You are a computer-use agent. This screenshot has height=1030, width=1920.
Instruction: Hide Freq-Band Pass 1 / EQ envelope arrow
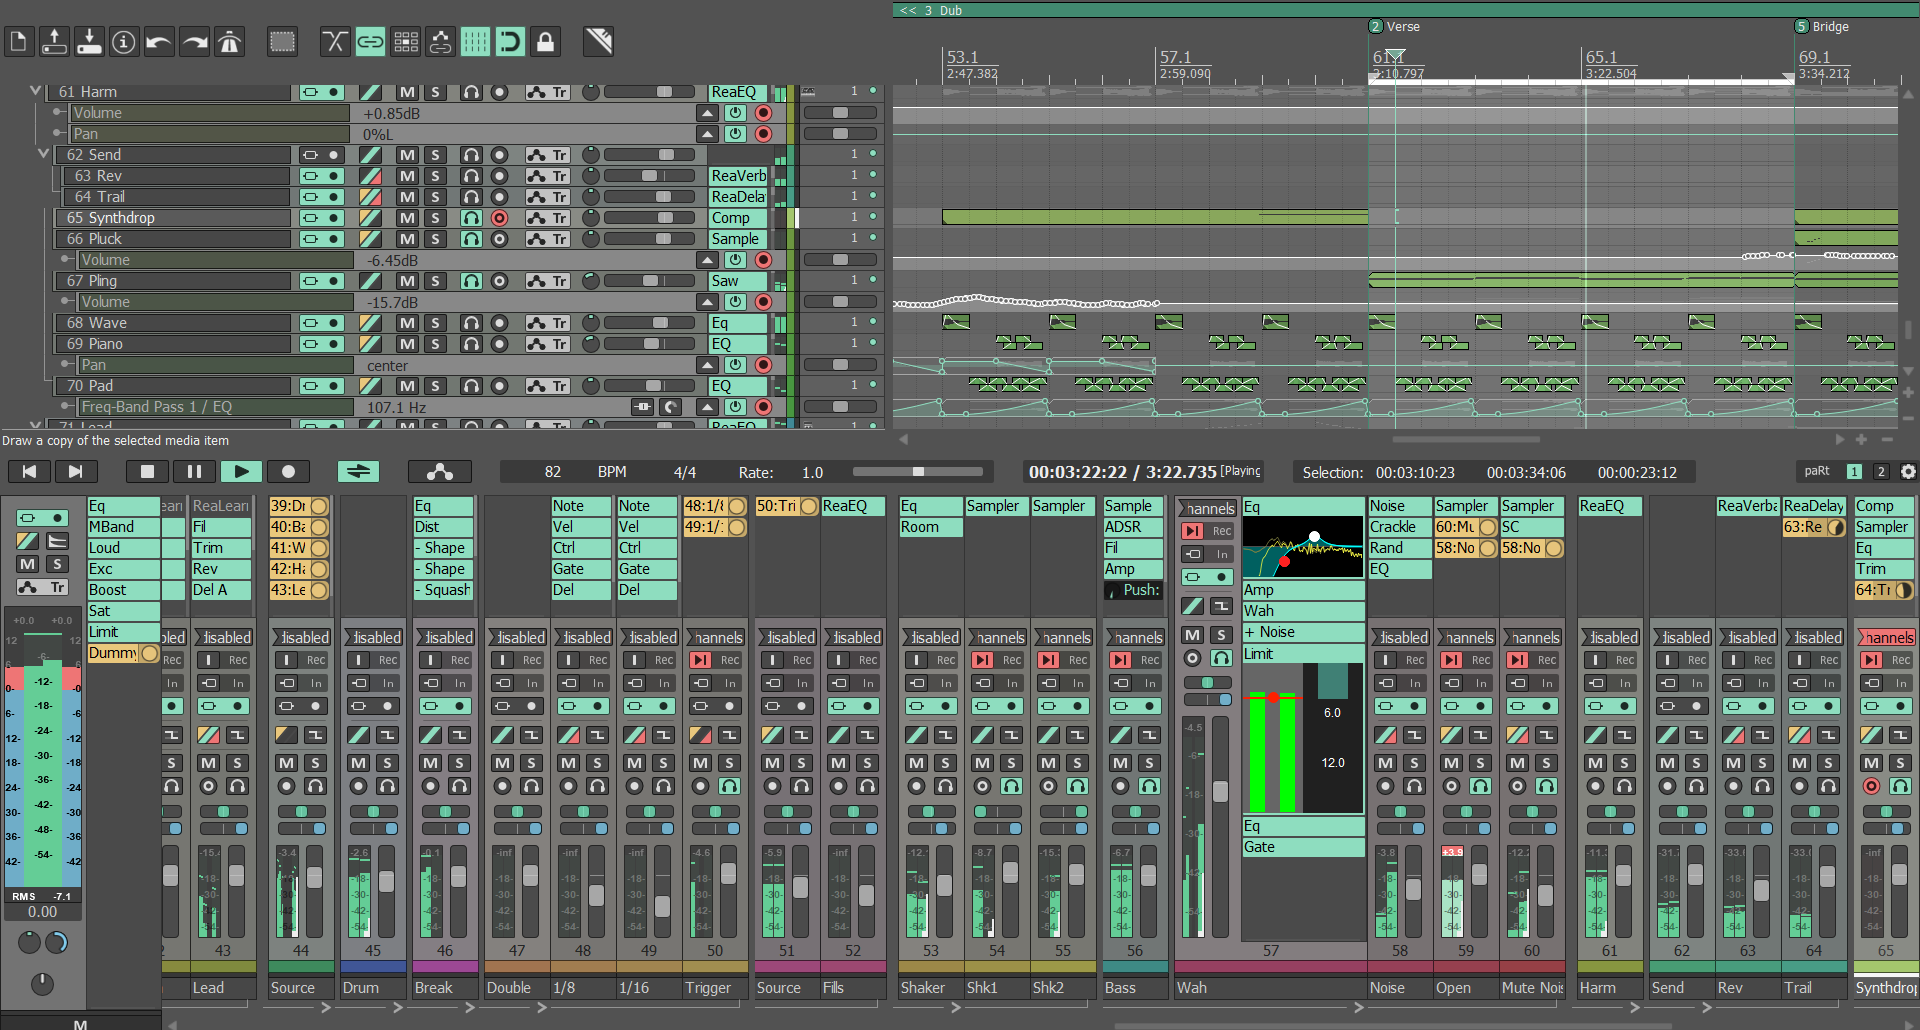click(x=708, y=407)
